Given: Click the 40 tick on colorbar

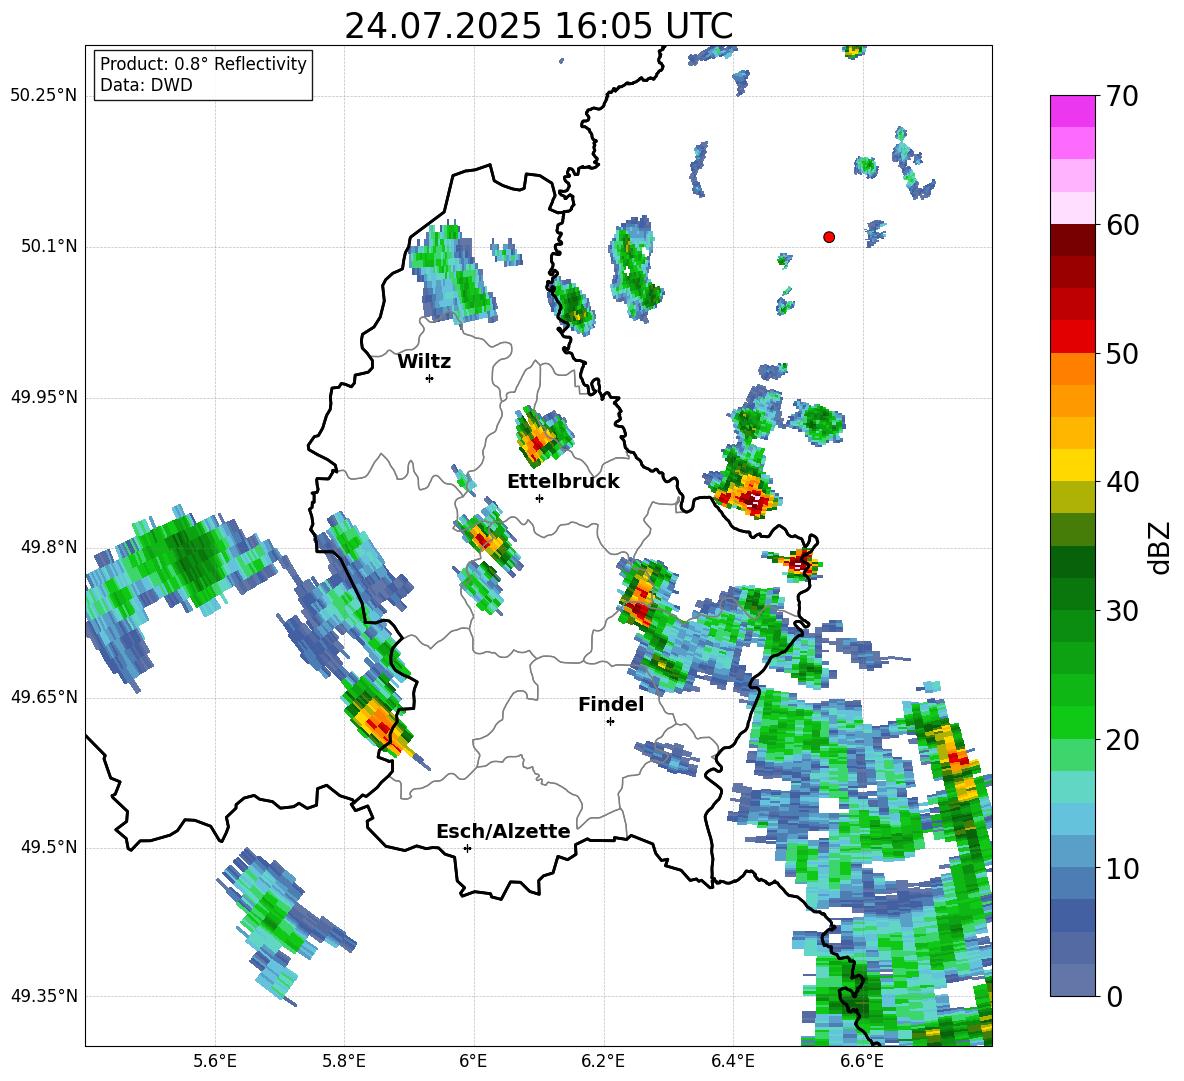Looking at the screenshot, I should click(1122, 482).
